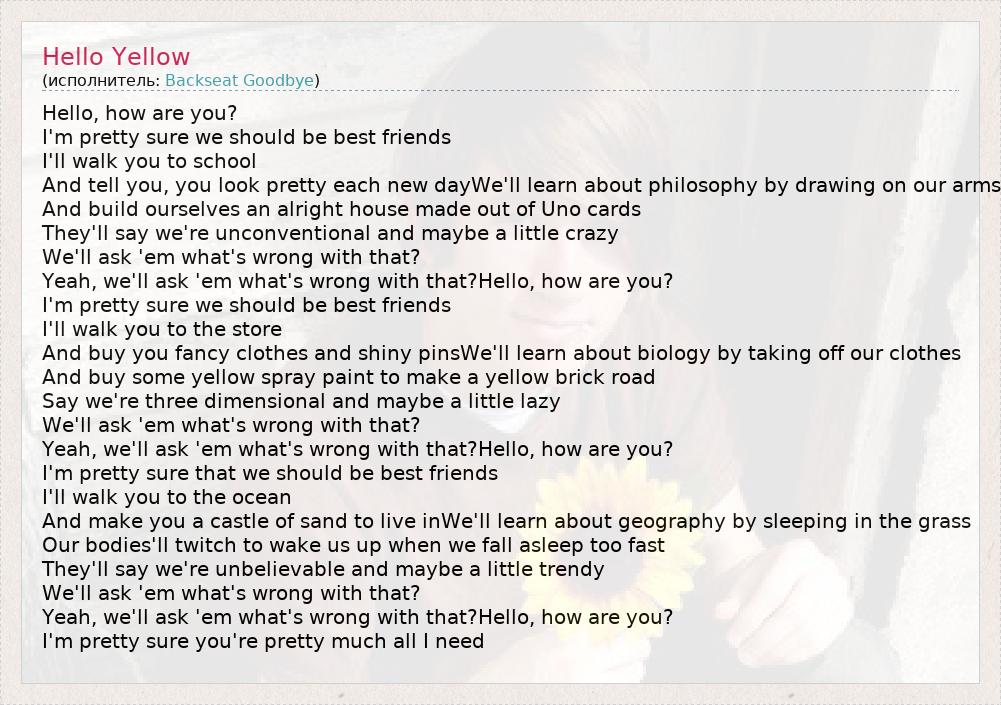Click the line "I'll walk you to the store"

pyautogui.click(x=162, y=329)
